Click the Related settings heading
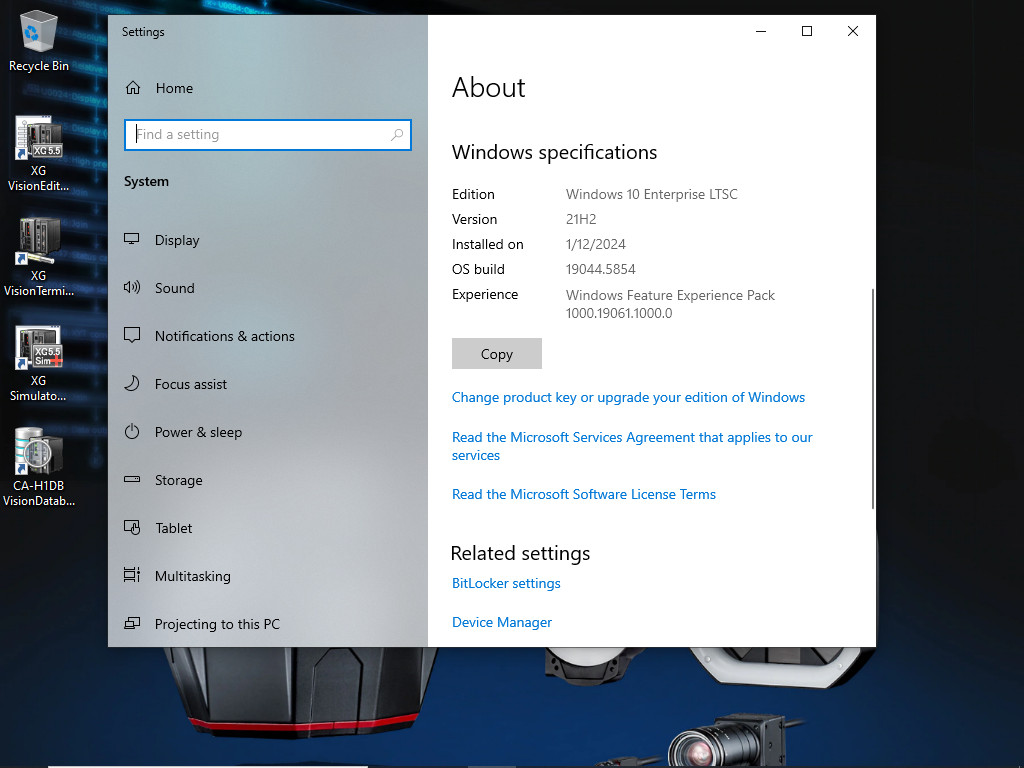1024x768 pixels. 520,553
